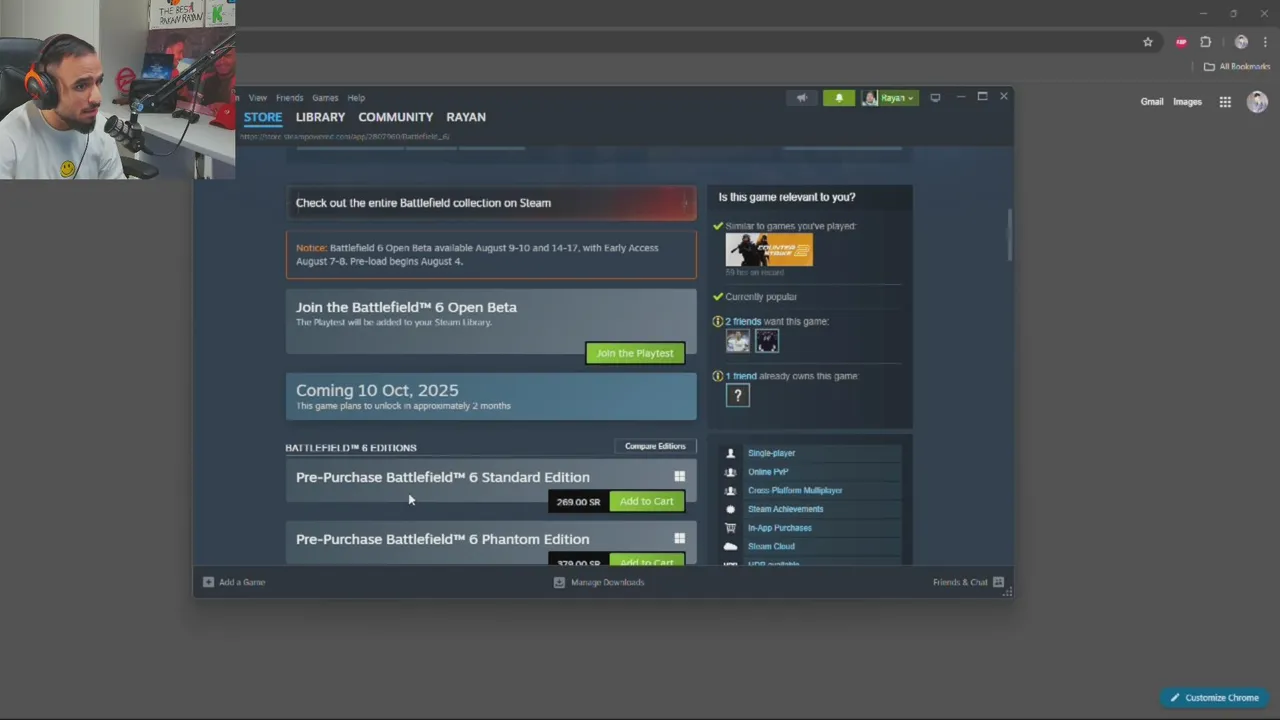Click the Single-player feature icon
1280x720 pixels.
click(x=730, y=453)
